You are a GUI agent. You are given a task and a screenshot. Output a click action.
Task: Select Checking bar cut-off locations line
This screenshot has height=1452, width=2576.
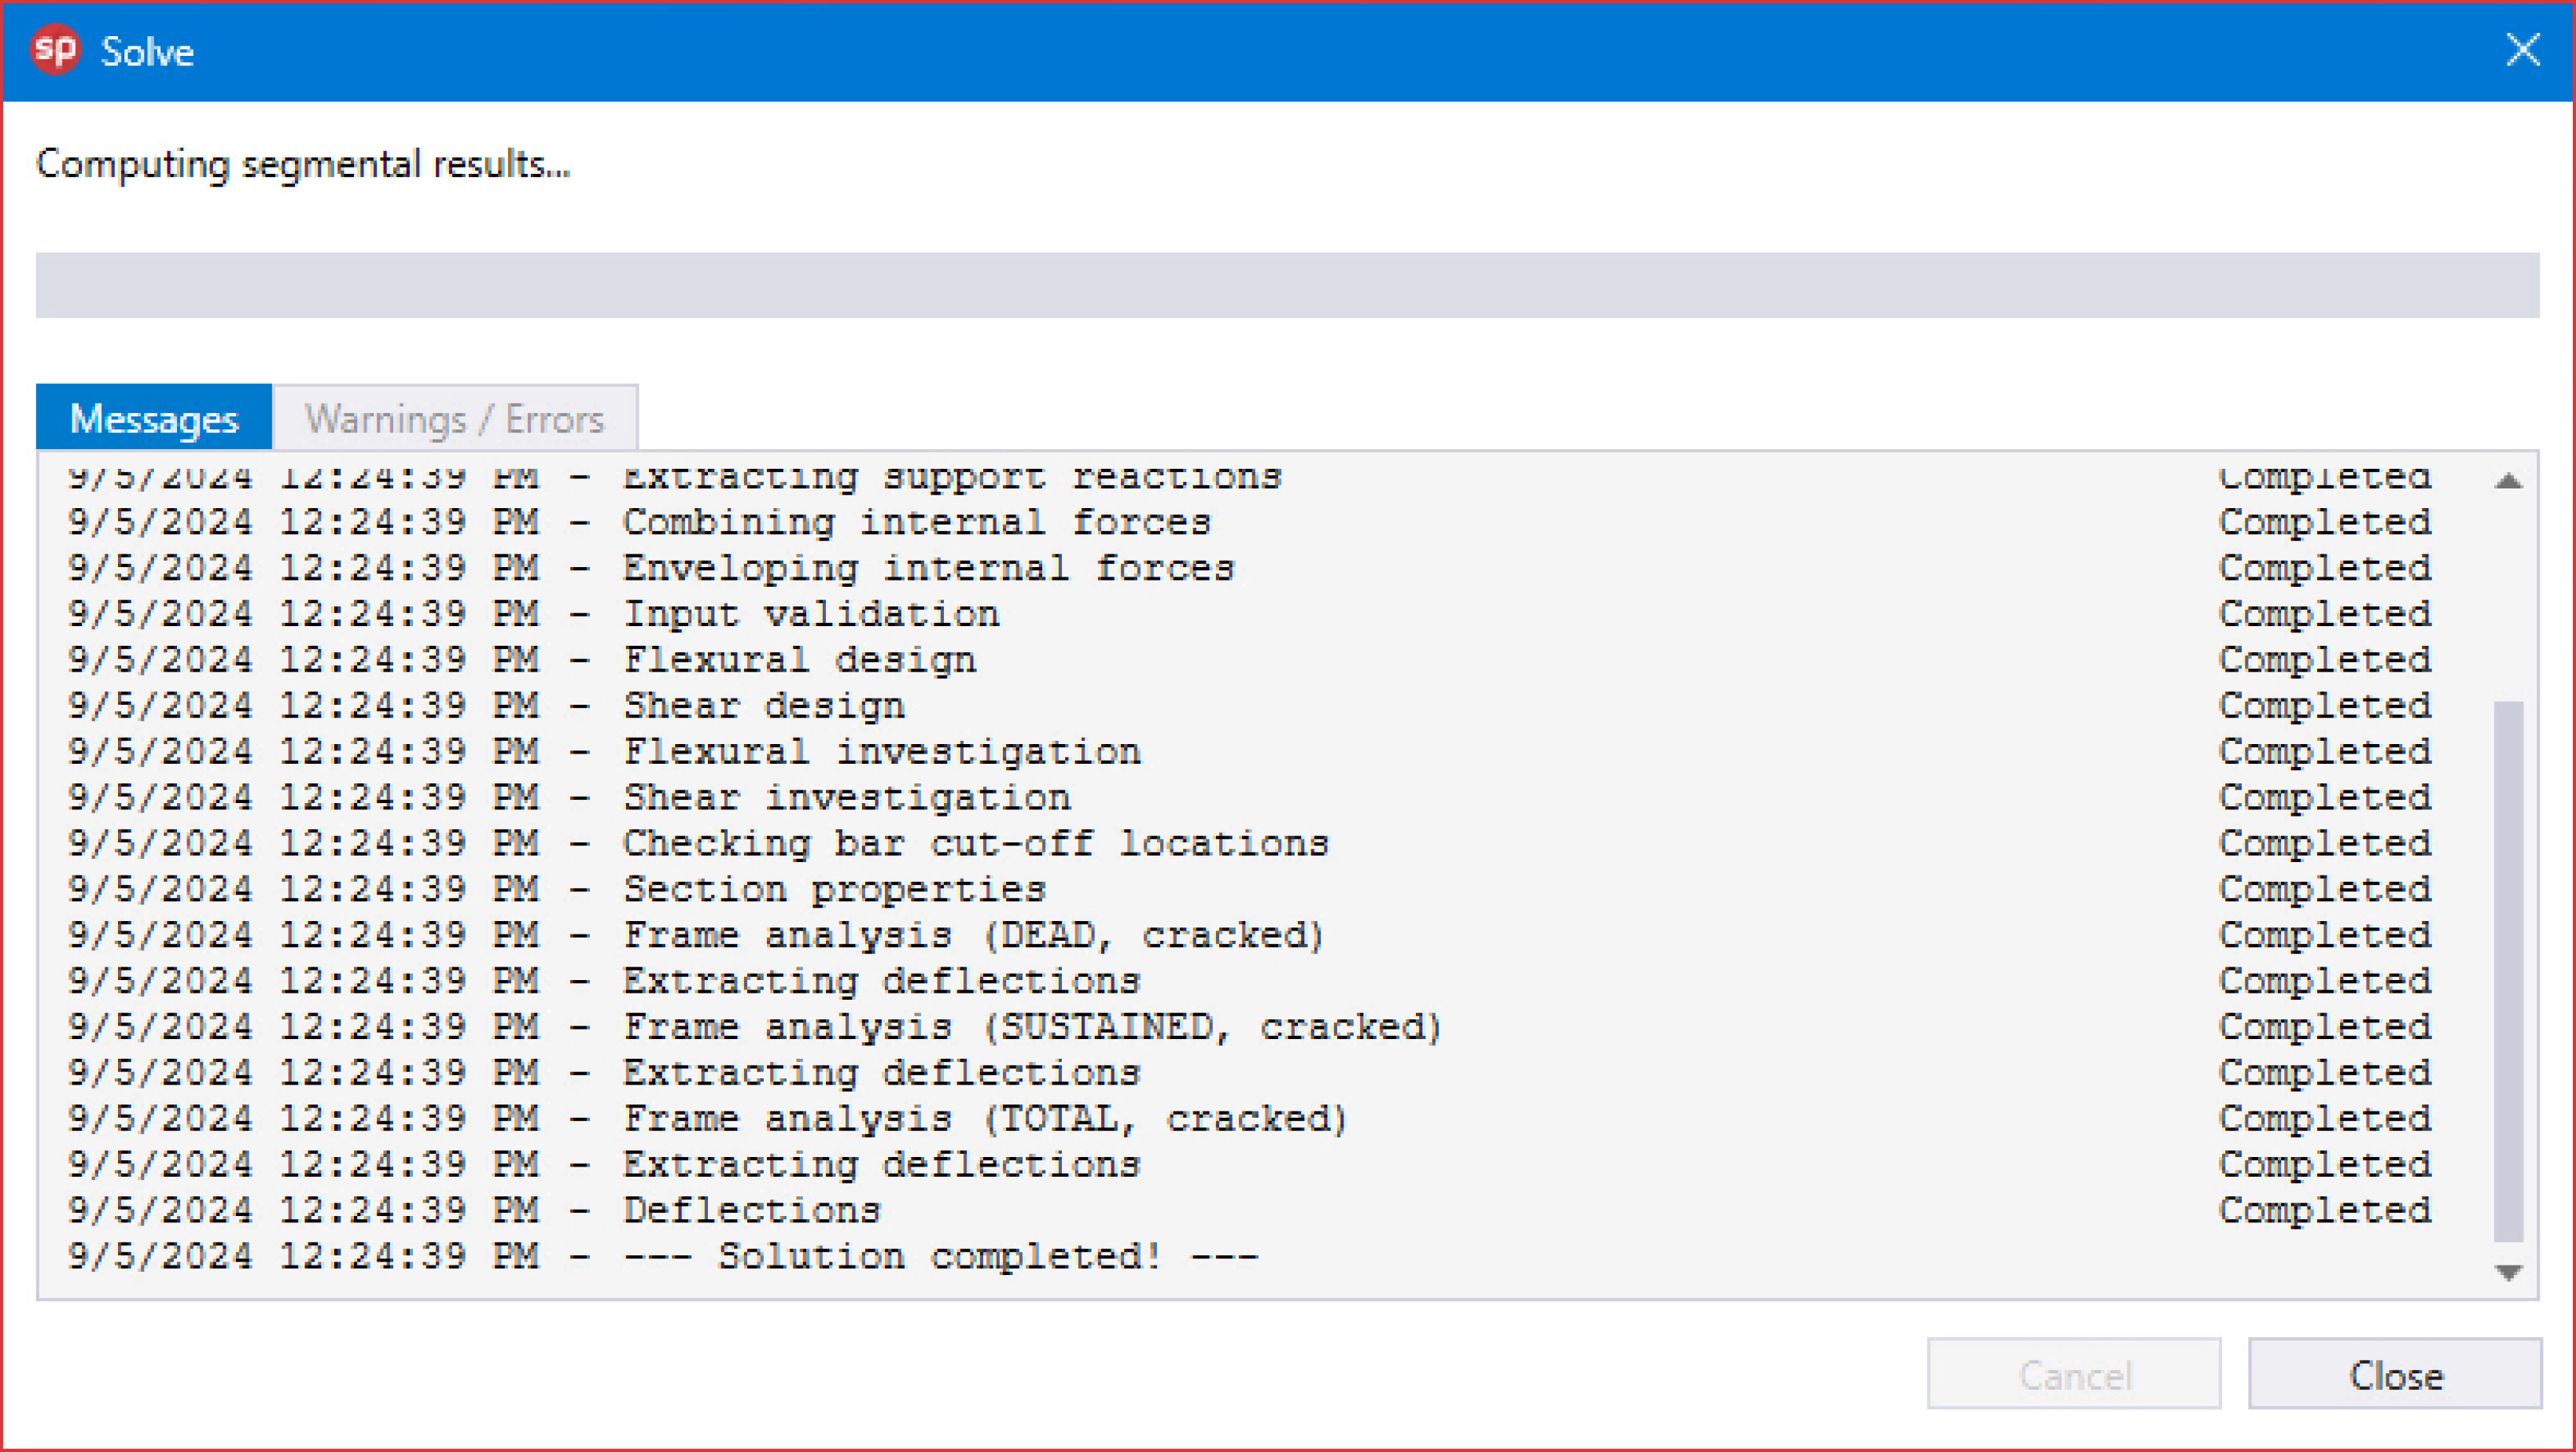point(975,843)
